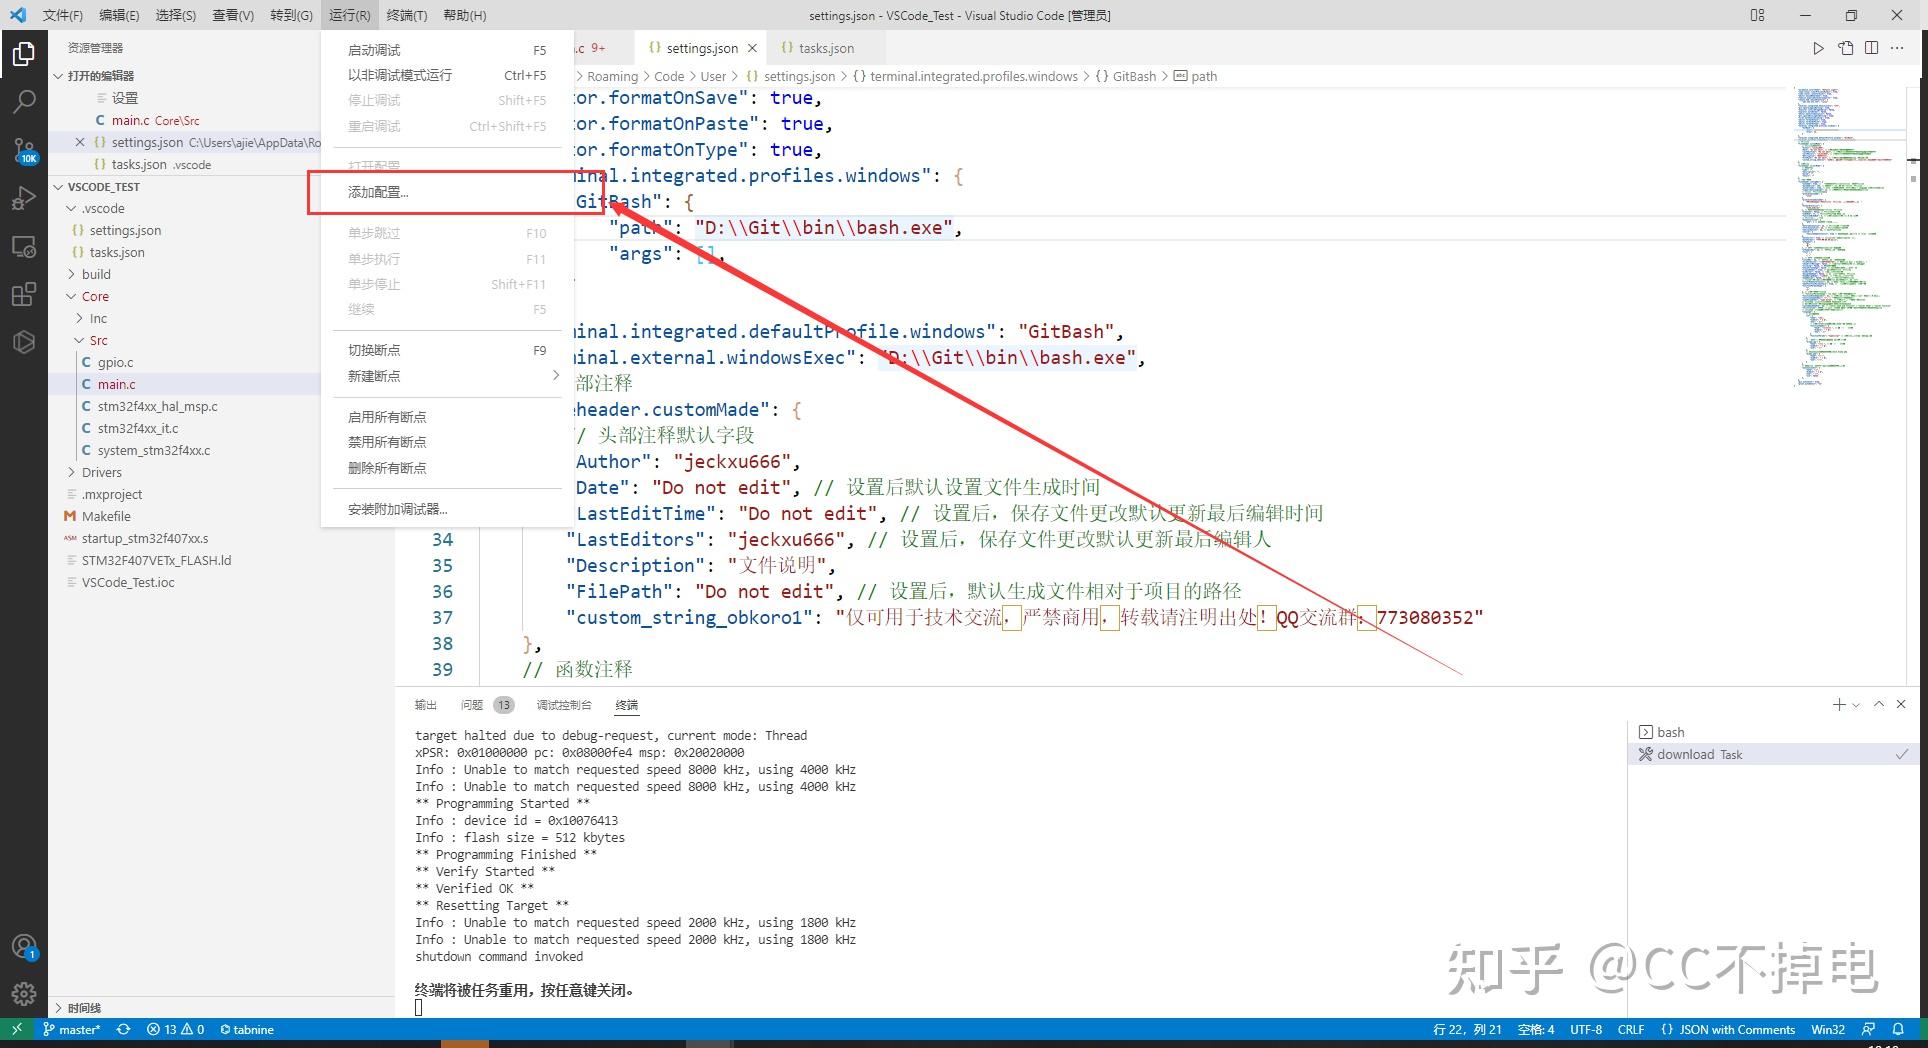This screenshot has width=1928, height=1048.
Task: Collapse the .vscode folder
Action: [x=72, y=208]
